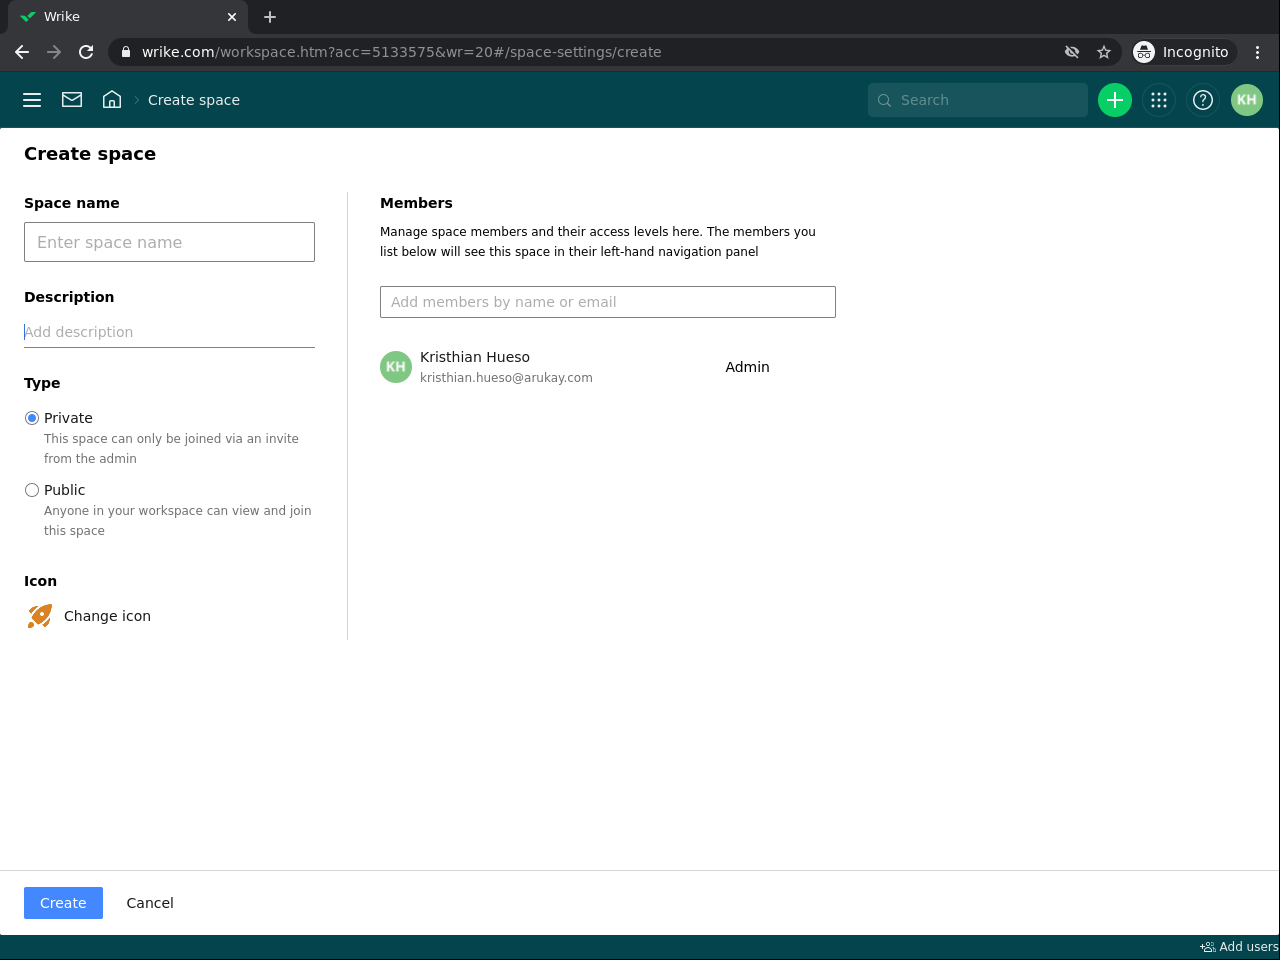
Task: Open Chrome's three-dot menu
Action: point(1258,52)
